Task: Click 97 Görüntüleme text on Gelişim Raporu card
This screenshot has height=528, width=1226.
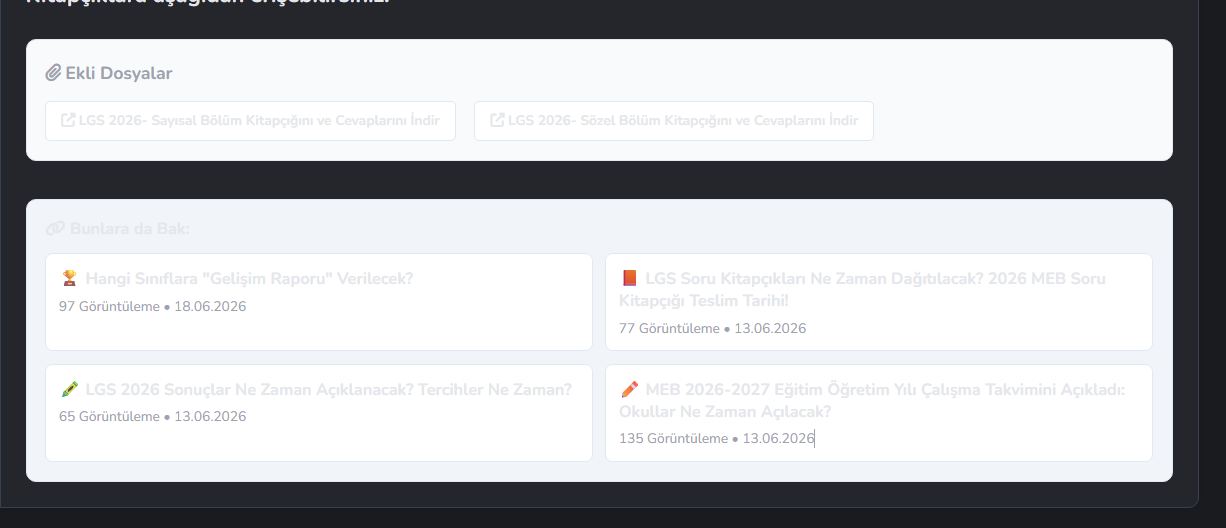Action: [109, 306]
